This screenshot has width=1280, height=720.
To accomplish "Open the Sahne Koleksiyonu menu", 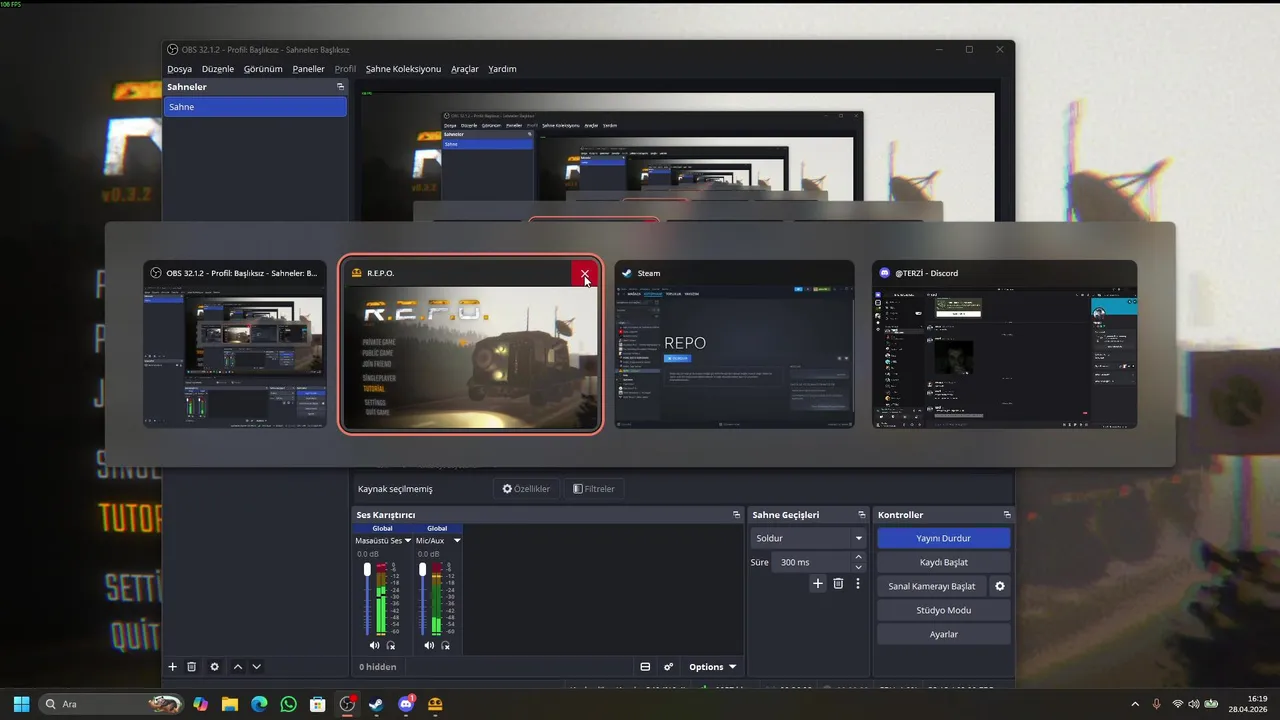I will coord(403,69).
